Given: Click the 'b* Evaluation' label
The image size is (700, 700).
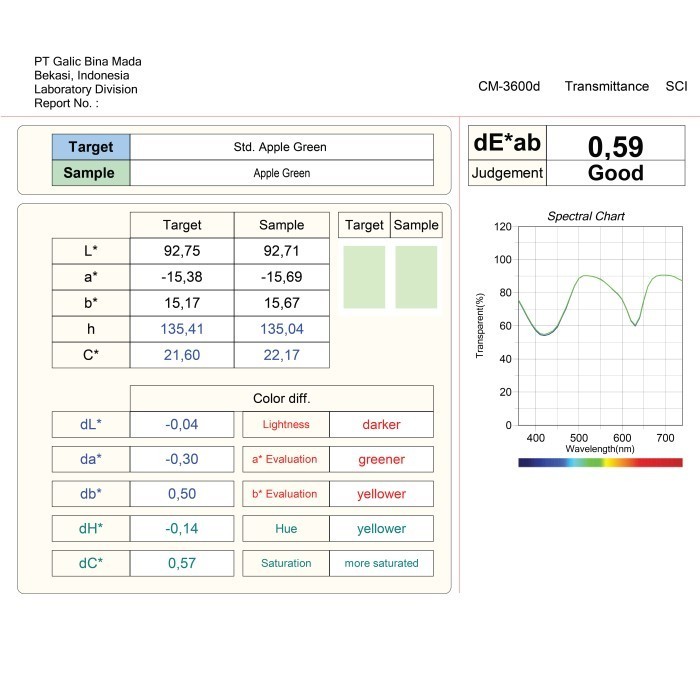Looking at the screenshot, I should pos(286,494).
